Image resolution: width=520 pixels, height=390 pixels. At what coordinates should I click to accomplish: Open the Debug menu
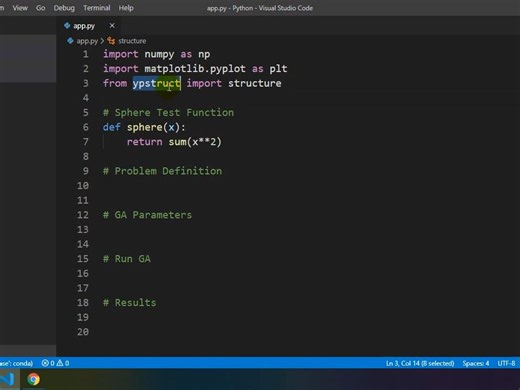click(64, 8)
